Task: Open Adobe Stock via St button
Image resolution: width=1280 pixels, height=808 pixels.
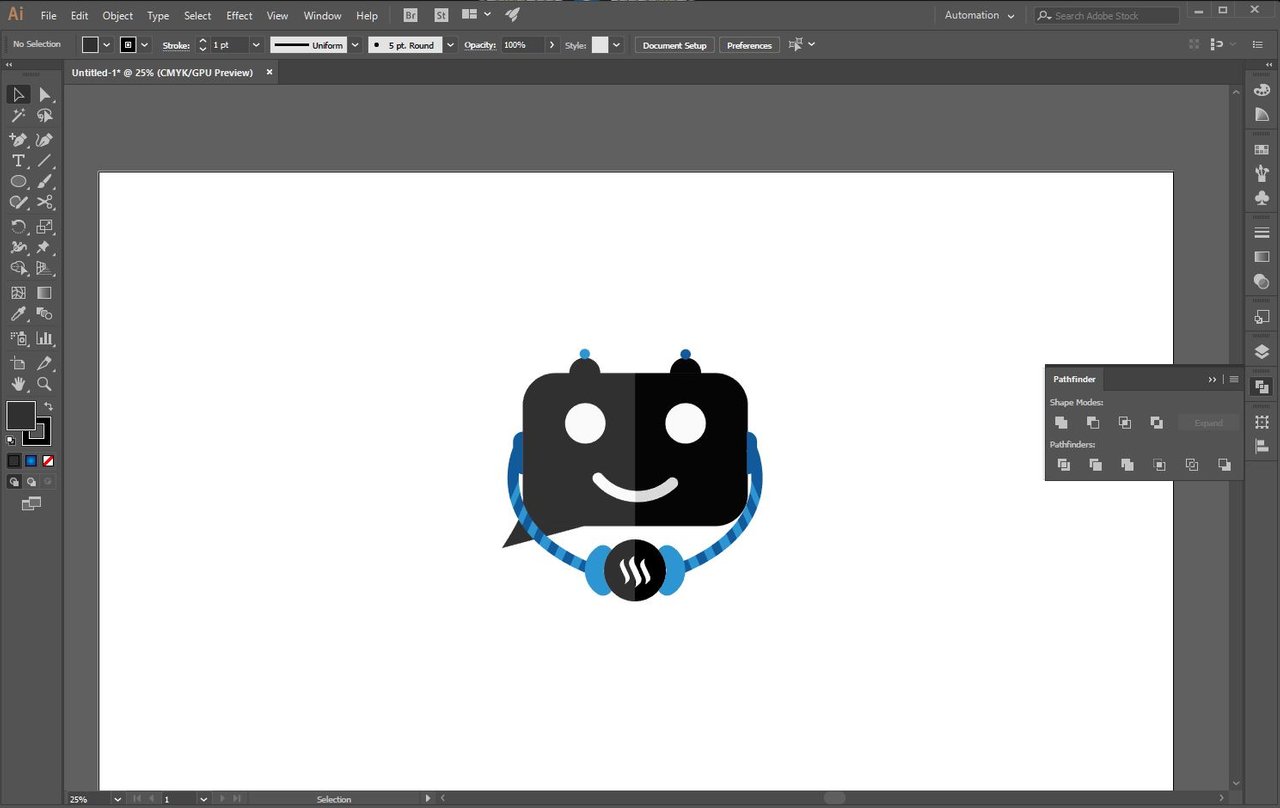Action: (x=440, y=15)
